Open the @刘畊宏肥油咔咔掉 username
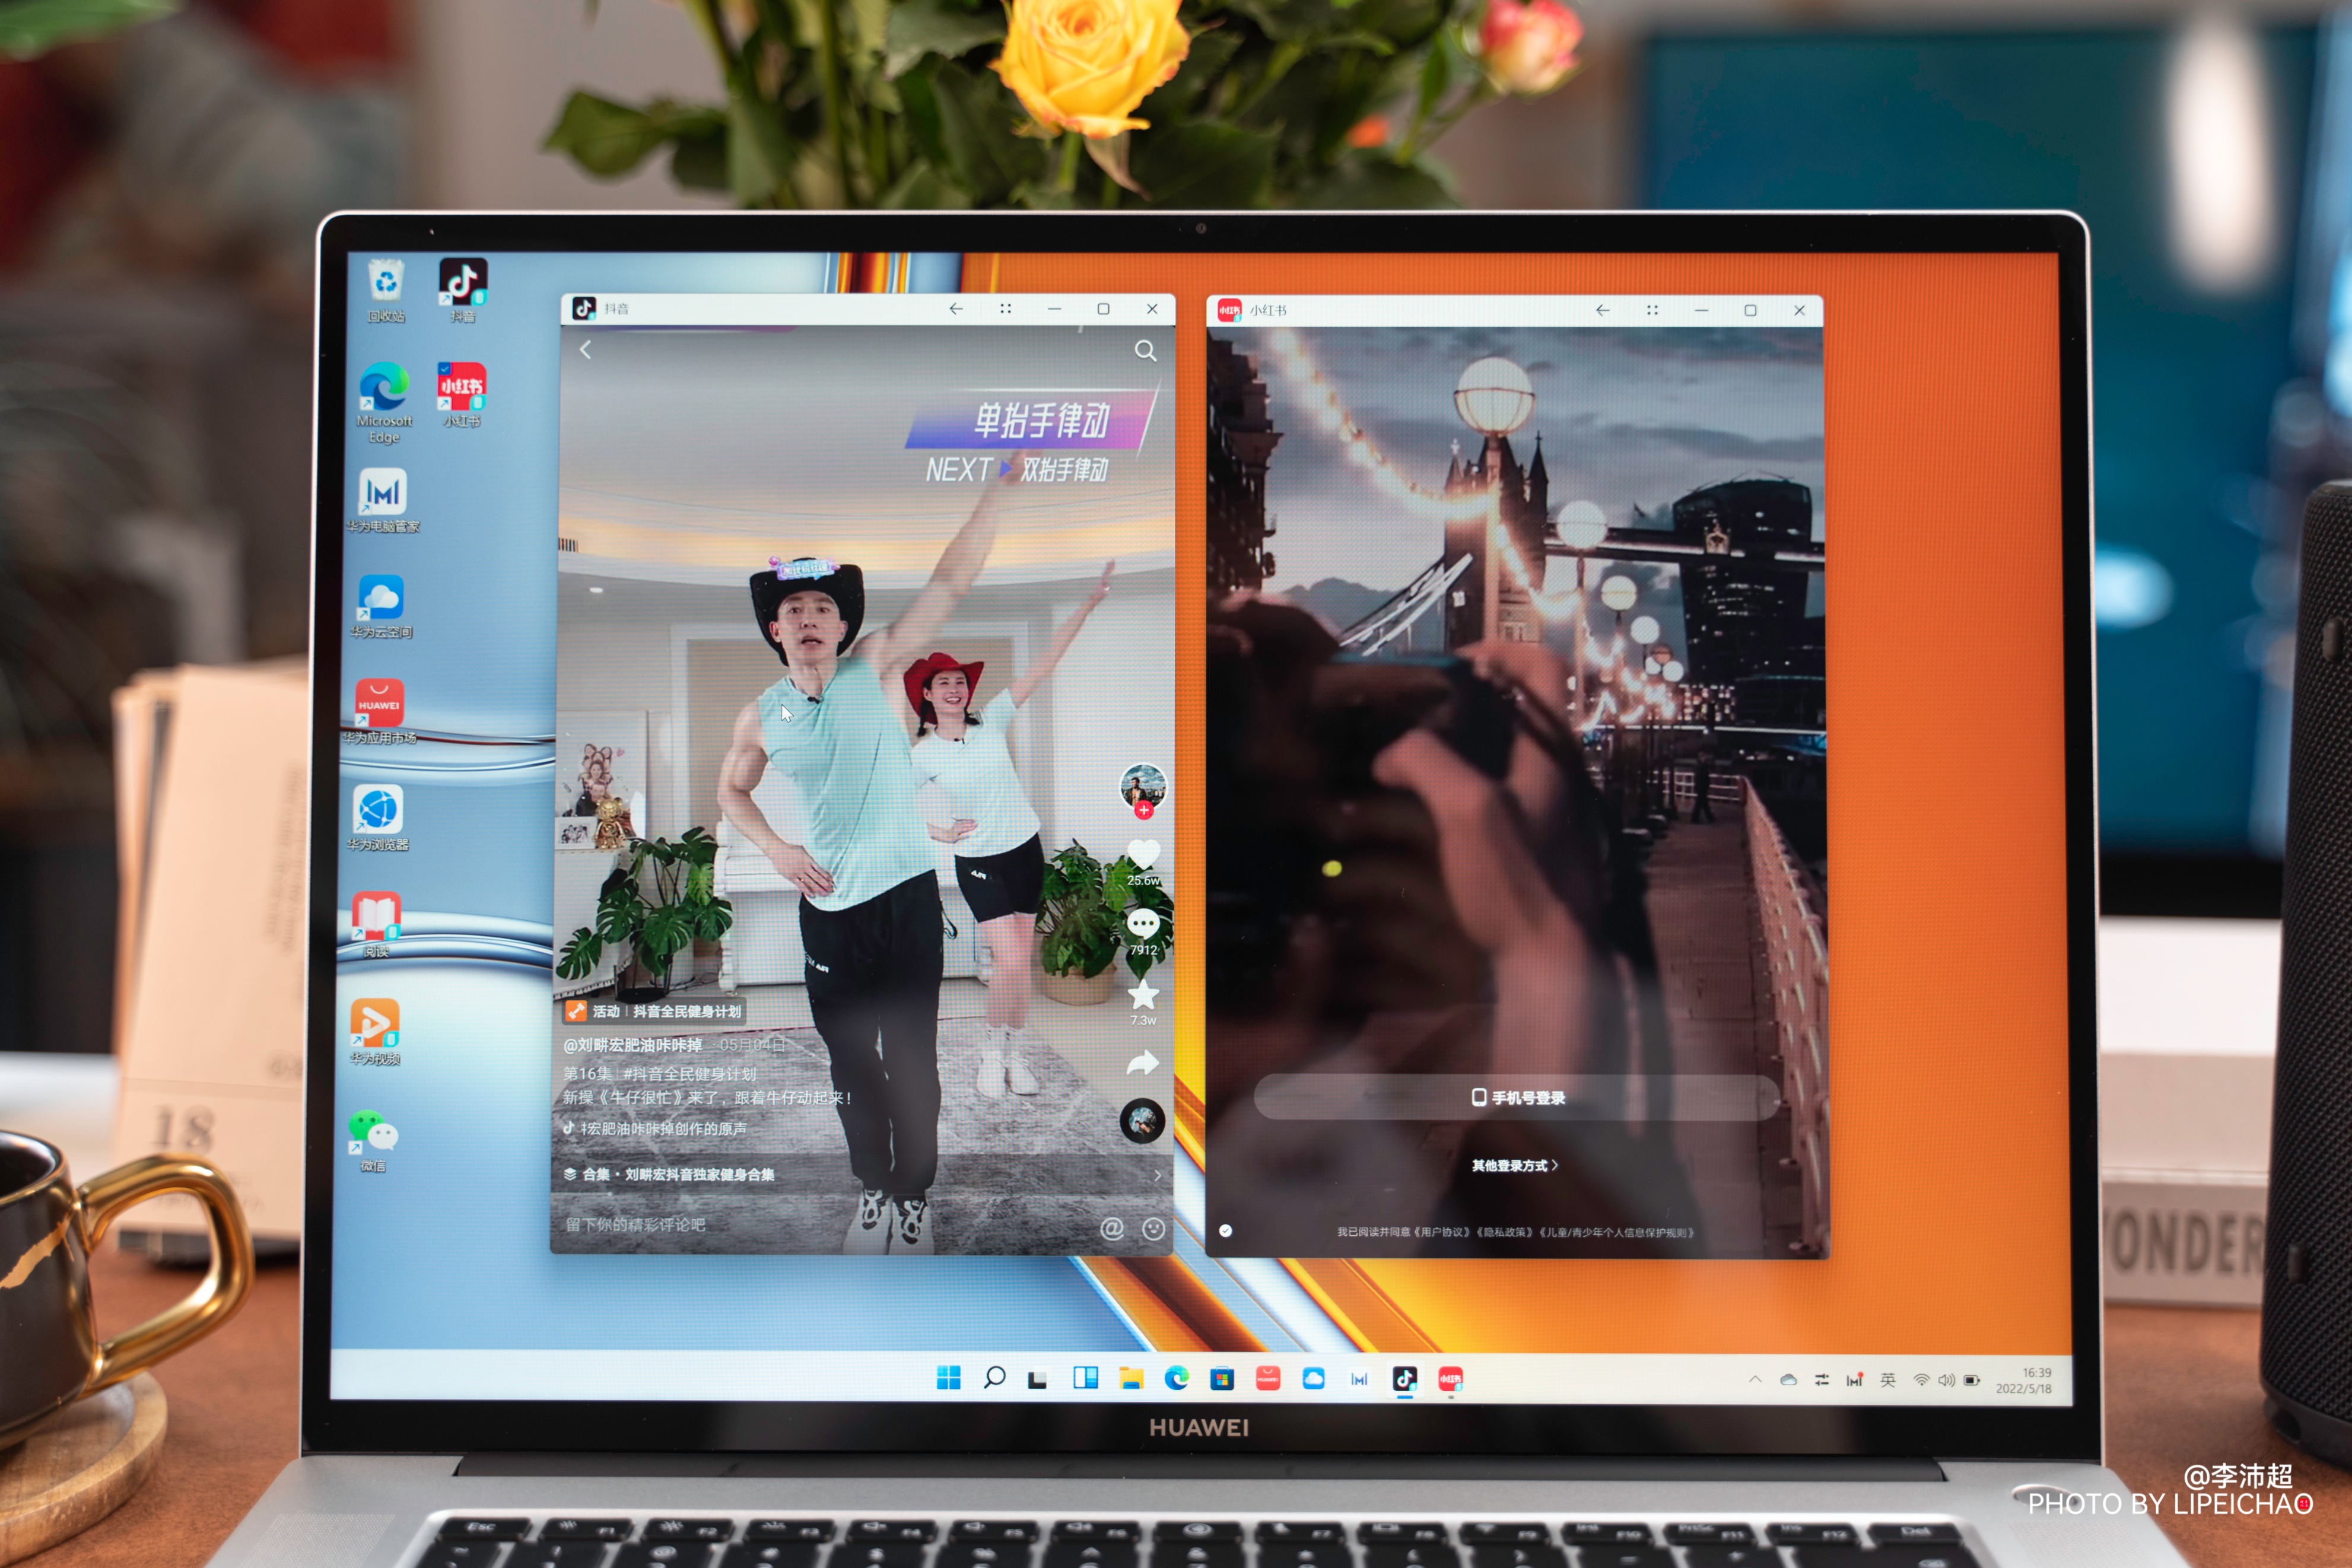 coord(632,1045)
